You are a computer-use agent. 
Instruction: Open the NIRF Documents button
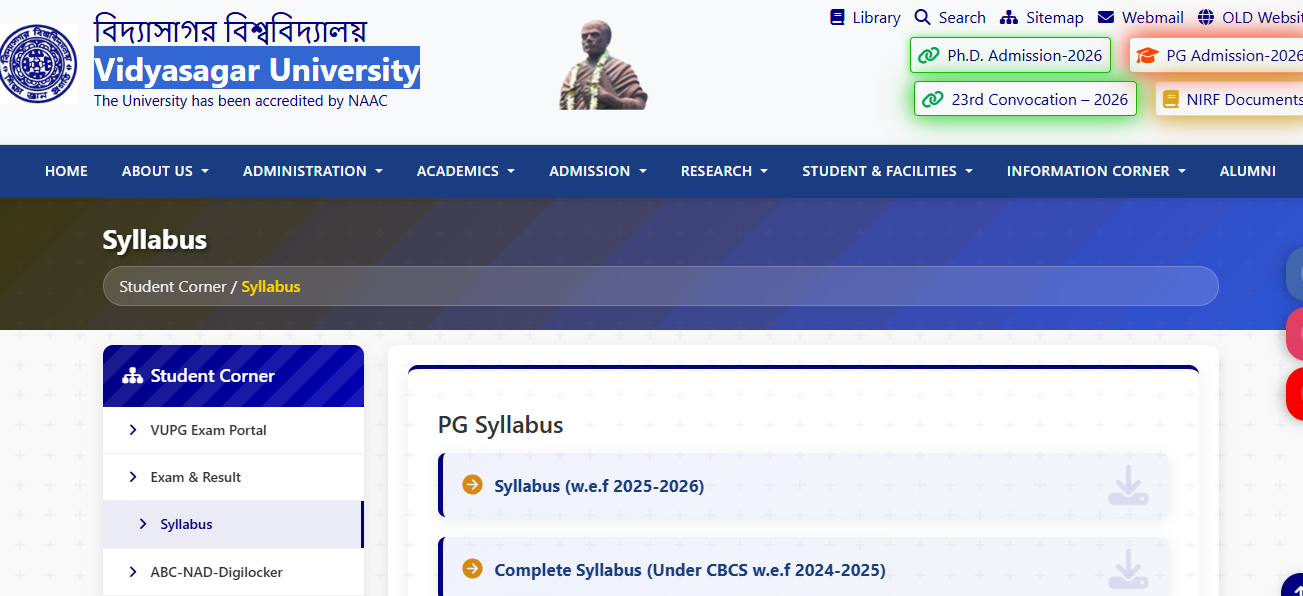pyautogui.click(x=1230, y=99)
